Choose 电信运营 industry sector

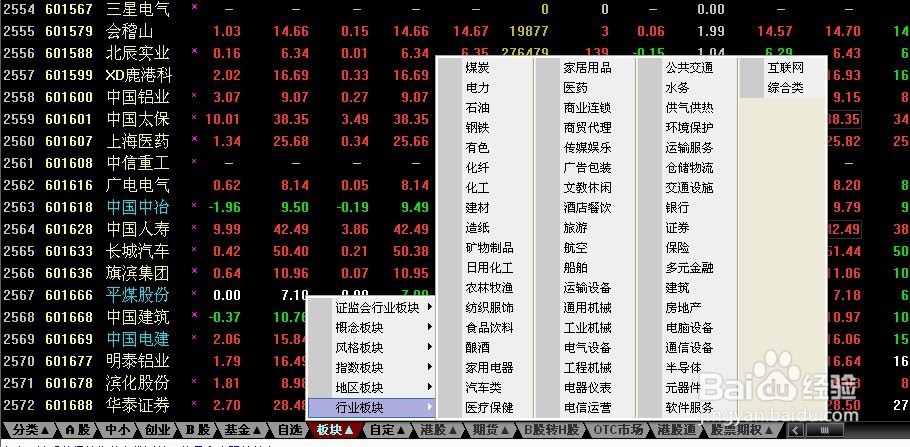coord(585,408)
